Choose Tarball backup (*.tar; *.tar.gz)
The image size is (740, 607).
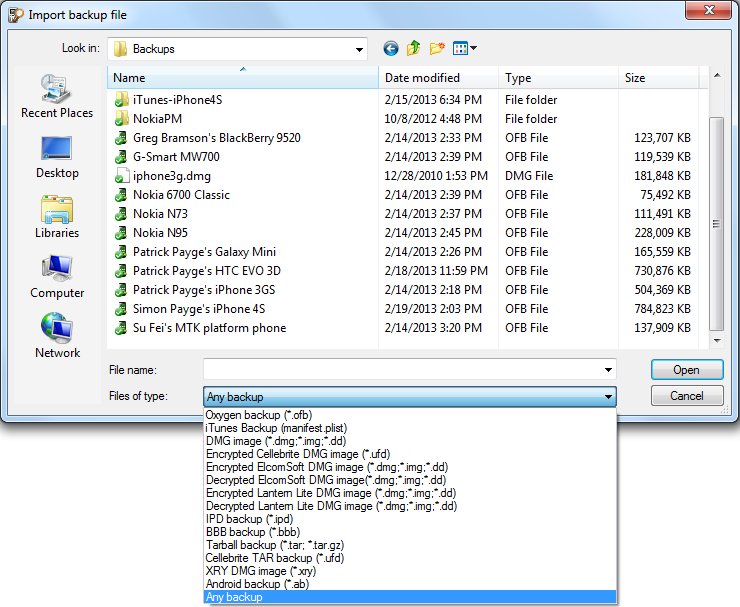coord(410,545)
